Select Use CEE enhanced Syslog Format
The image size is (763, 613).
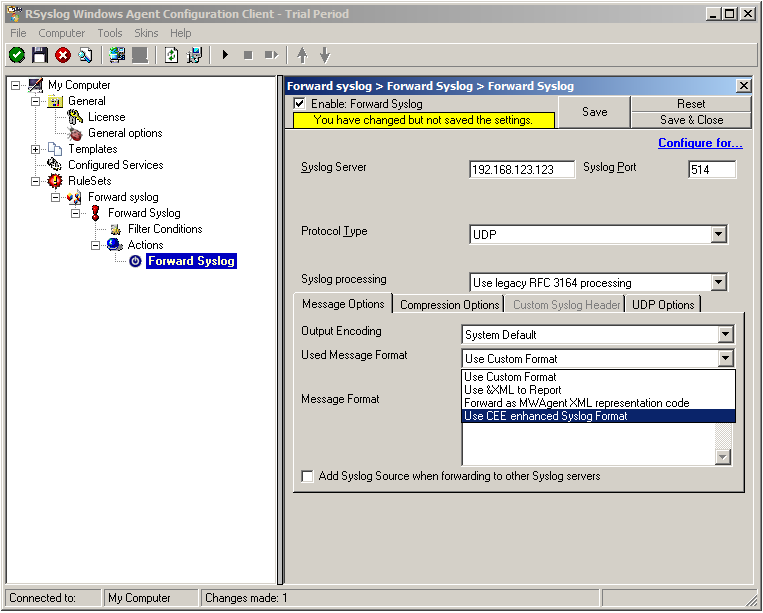click(x=598, y=416)
